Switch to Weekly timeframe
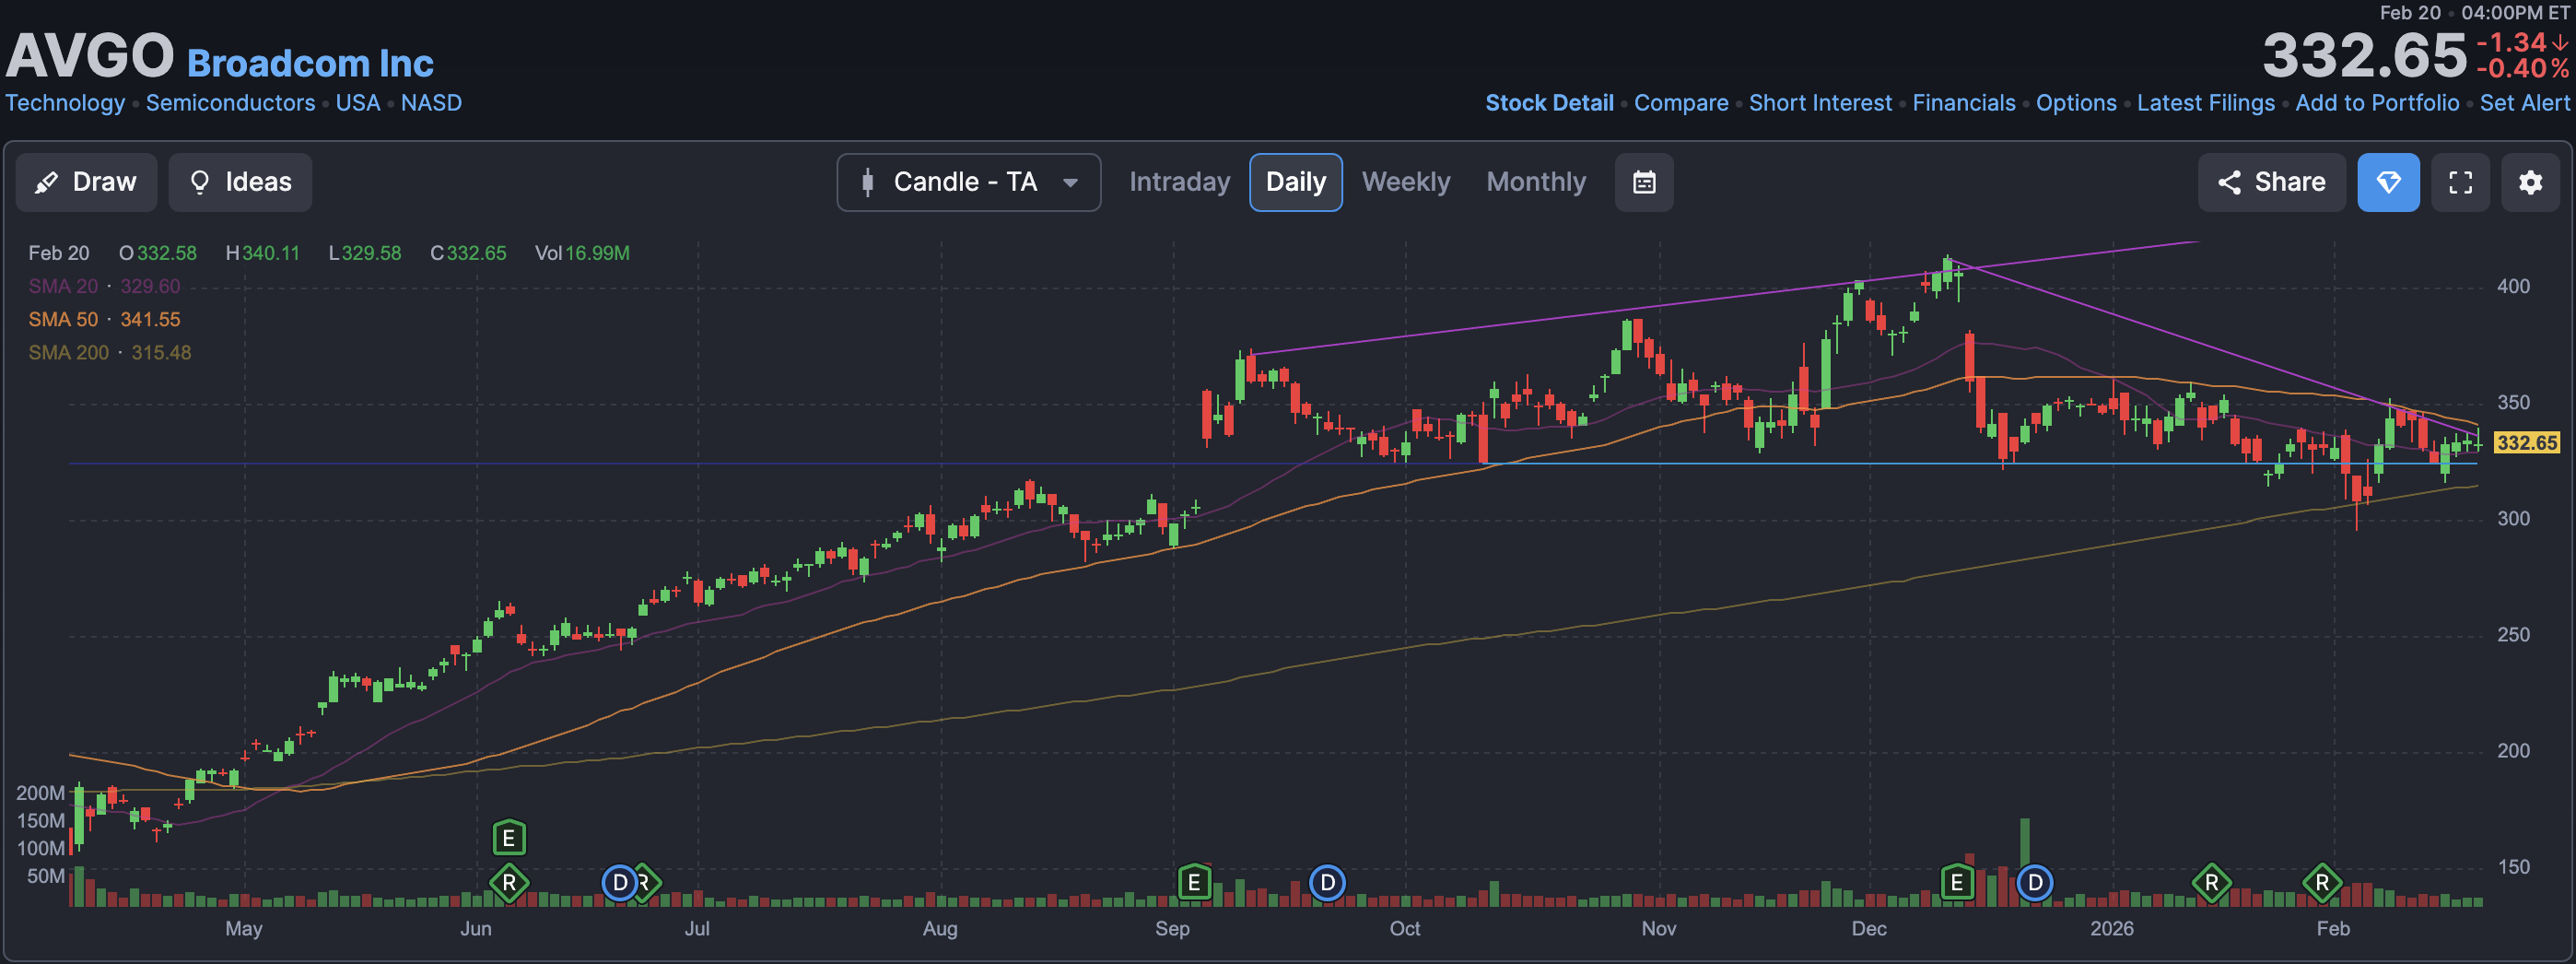 [x=1405, y=182]
